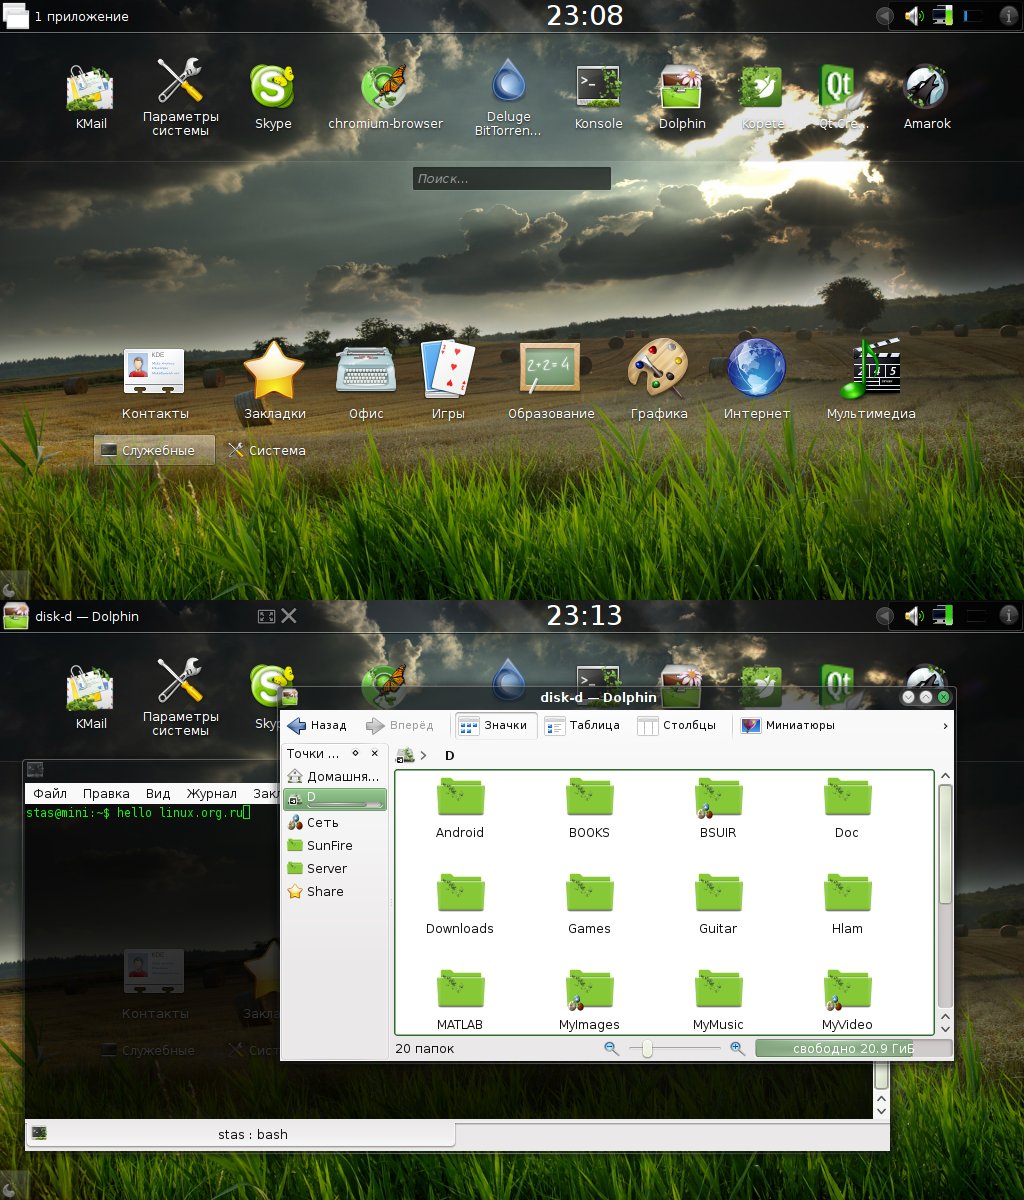The width and height of the screenshot is (1024, 1200).
Task: Focus the Поиск search field
Action: 511,178
